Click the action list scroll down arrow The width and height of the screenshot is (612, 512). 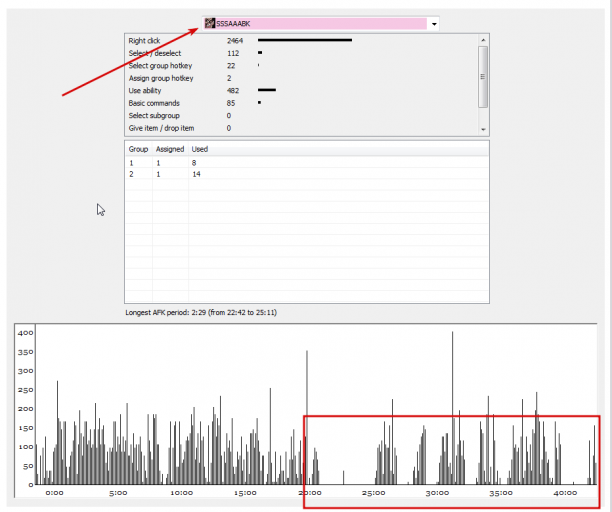(483, 130)
